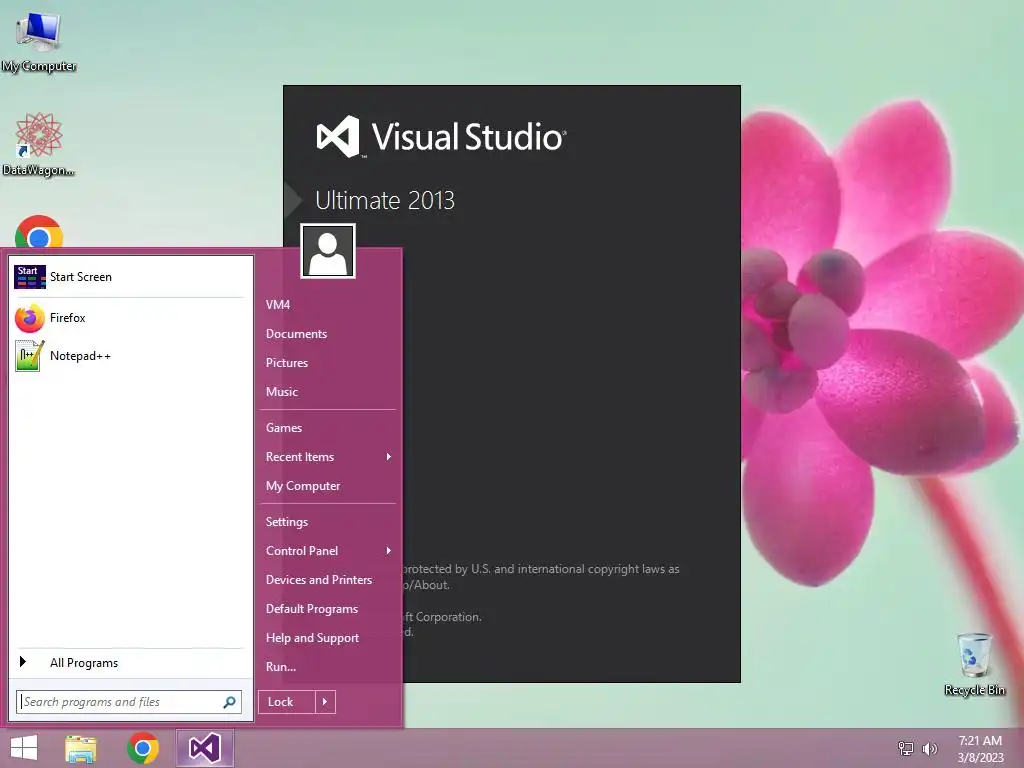The height and width of the screenshot is (768, 1024).
Task: Open the Start Screen entry
Action: tap(130, 277)
